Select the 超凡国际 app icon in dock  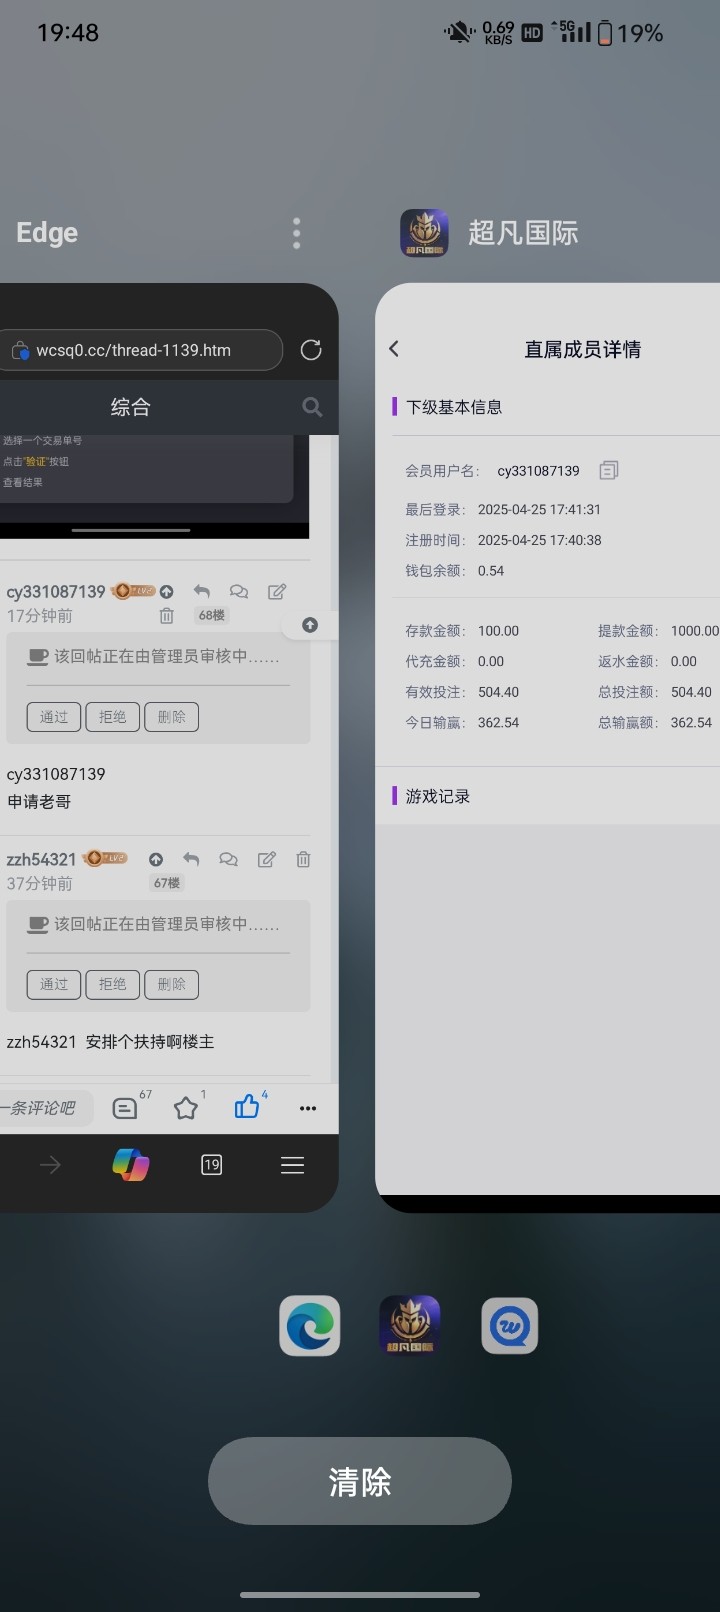pos(410,1326)
